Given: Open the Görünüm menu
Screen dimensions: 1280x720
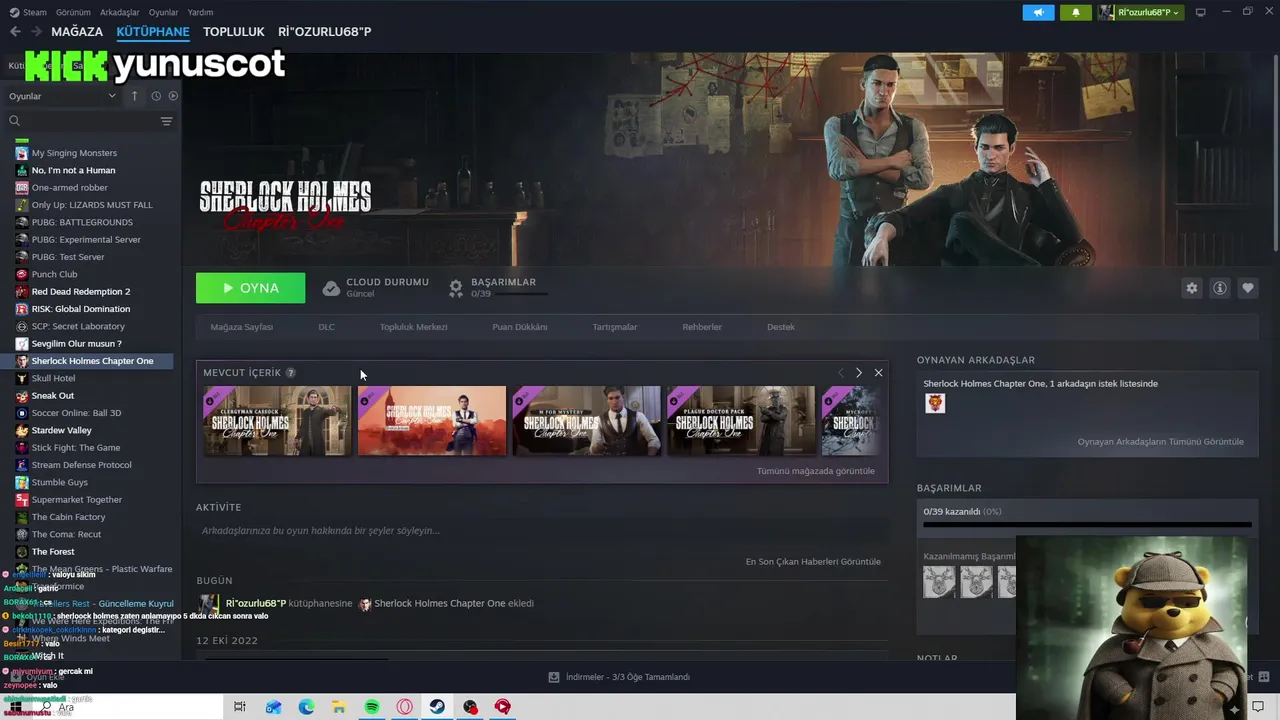Looking at the screenshot, I should coord(73,12).
